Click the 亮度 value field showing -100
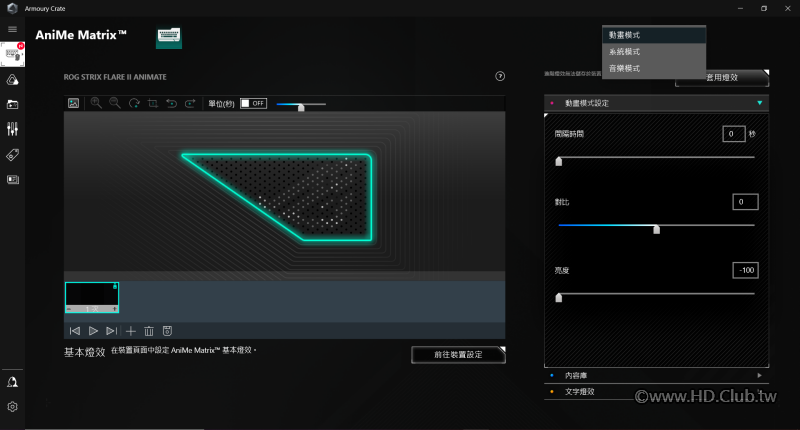Viewport: 800px width, 430px height. point(745,270)
